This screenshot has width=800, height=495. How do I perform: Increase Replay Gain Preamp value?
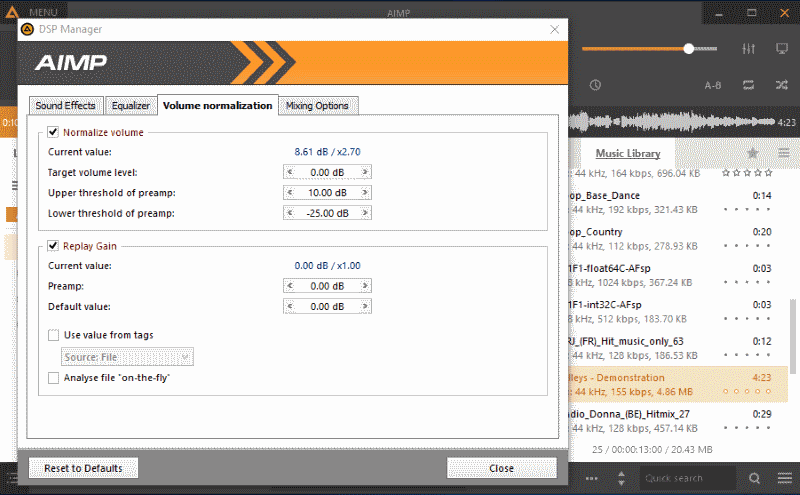[x=365, y=286]
